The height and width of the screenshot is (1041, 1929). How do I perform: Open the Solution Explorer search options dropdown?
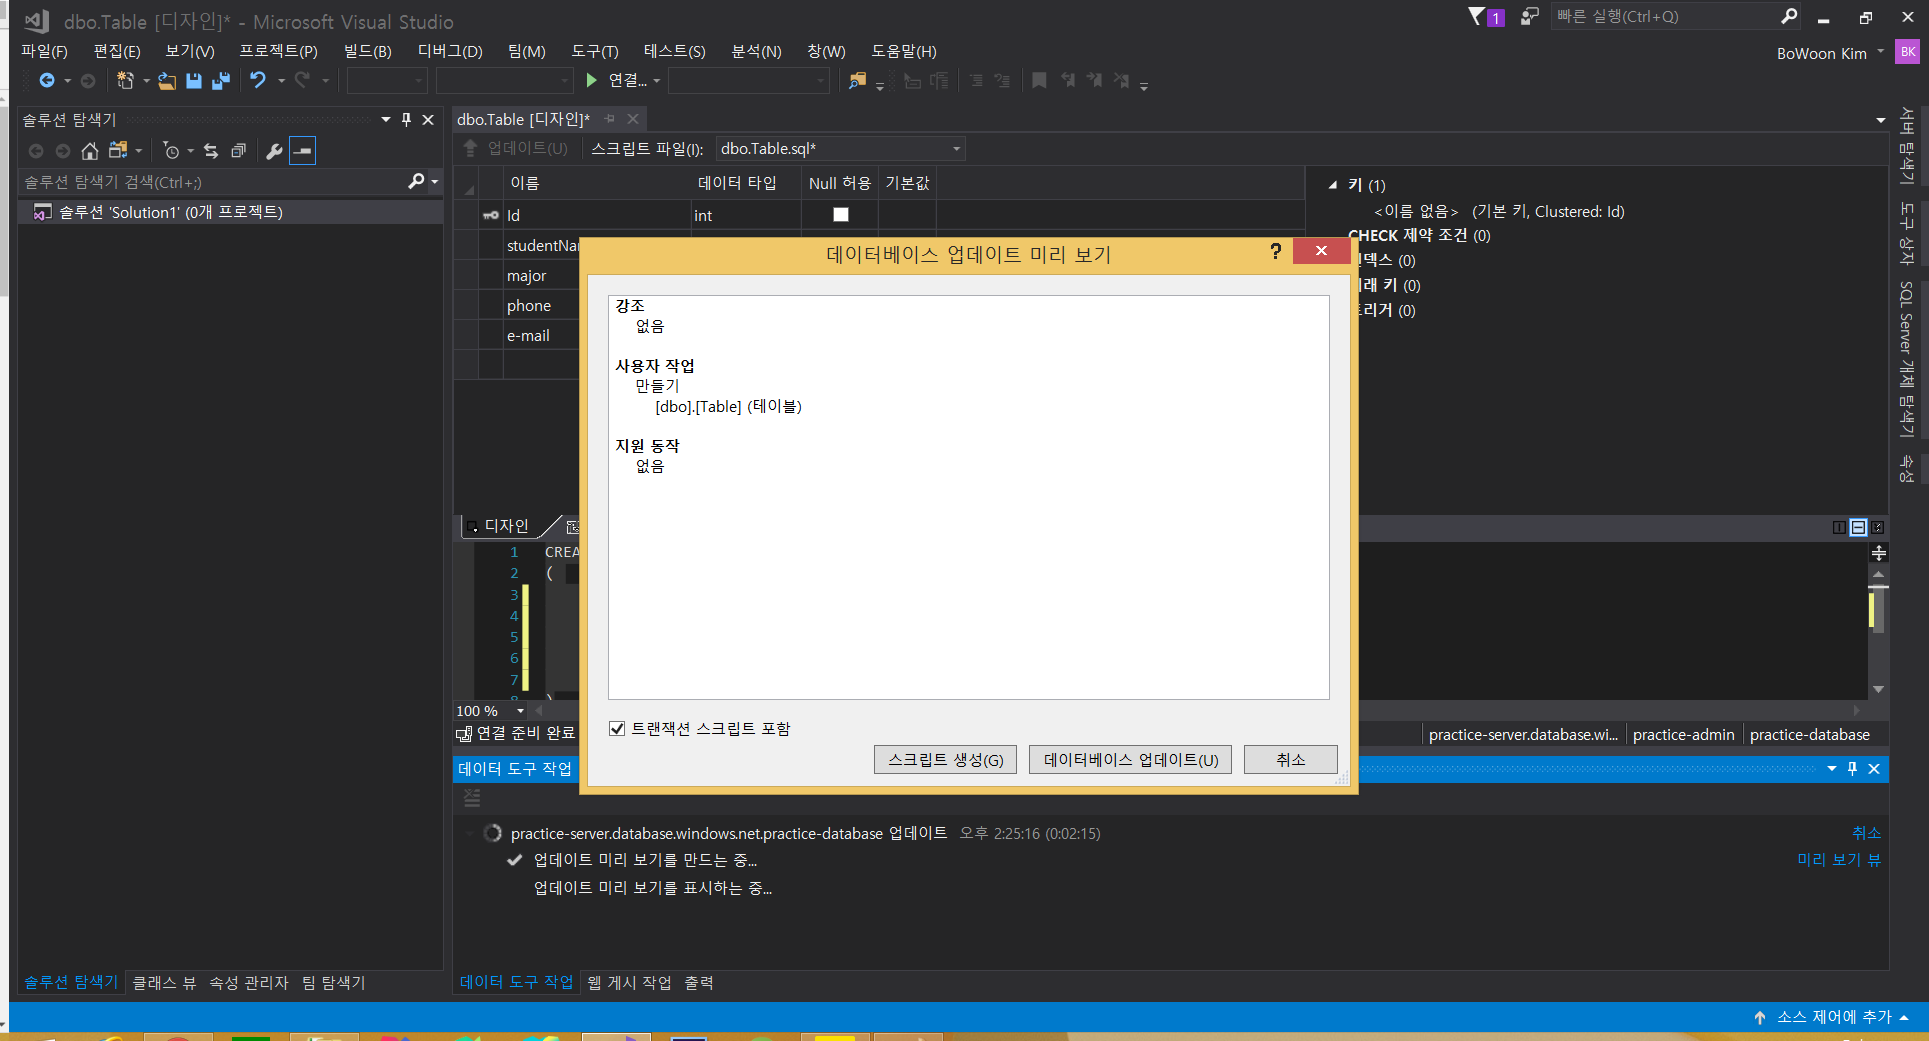pos(435,181)
